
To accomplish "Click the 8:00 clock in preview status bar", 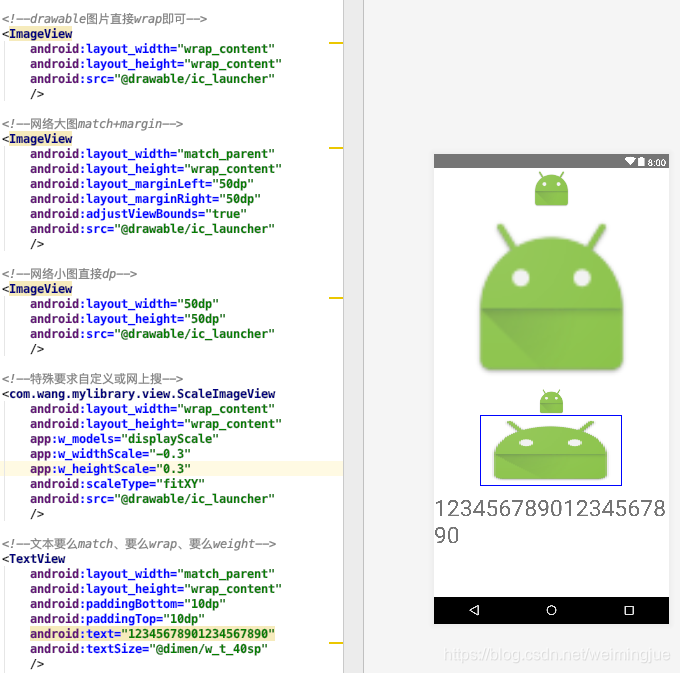I will [657, 163].
